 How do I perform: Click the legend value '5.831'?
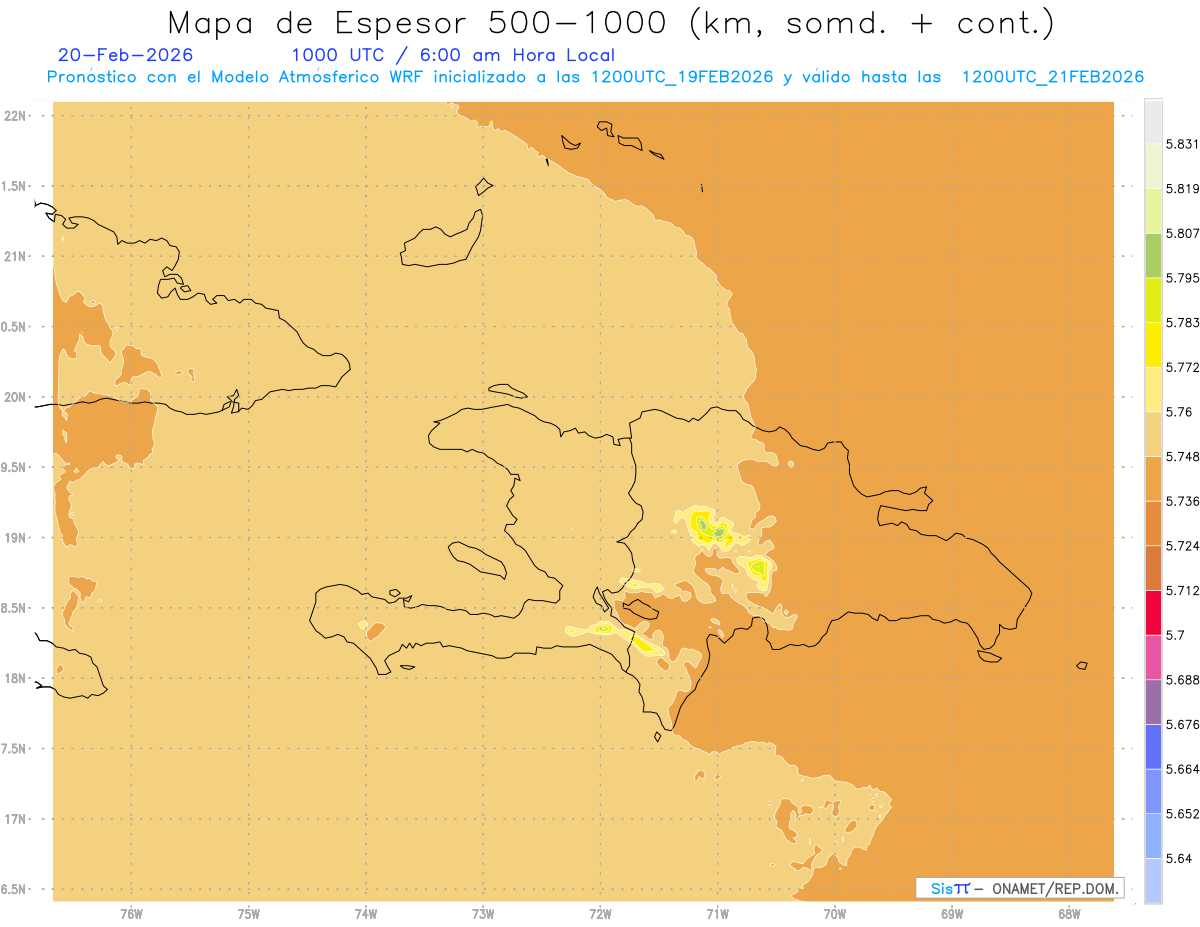[x=1182, y=144]
